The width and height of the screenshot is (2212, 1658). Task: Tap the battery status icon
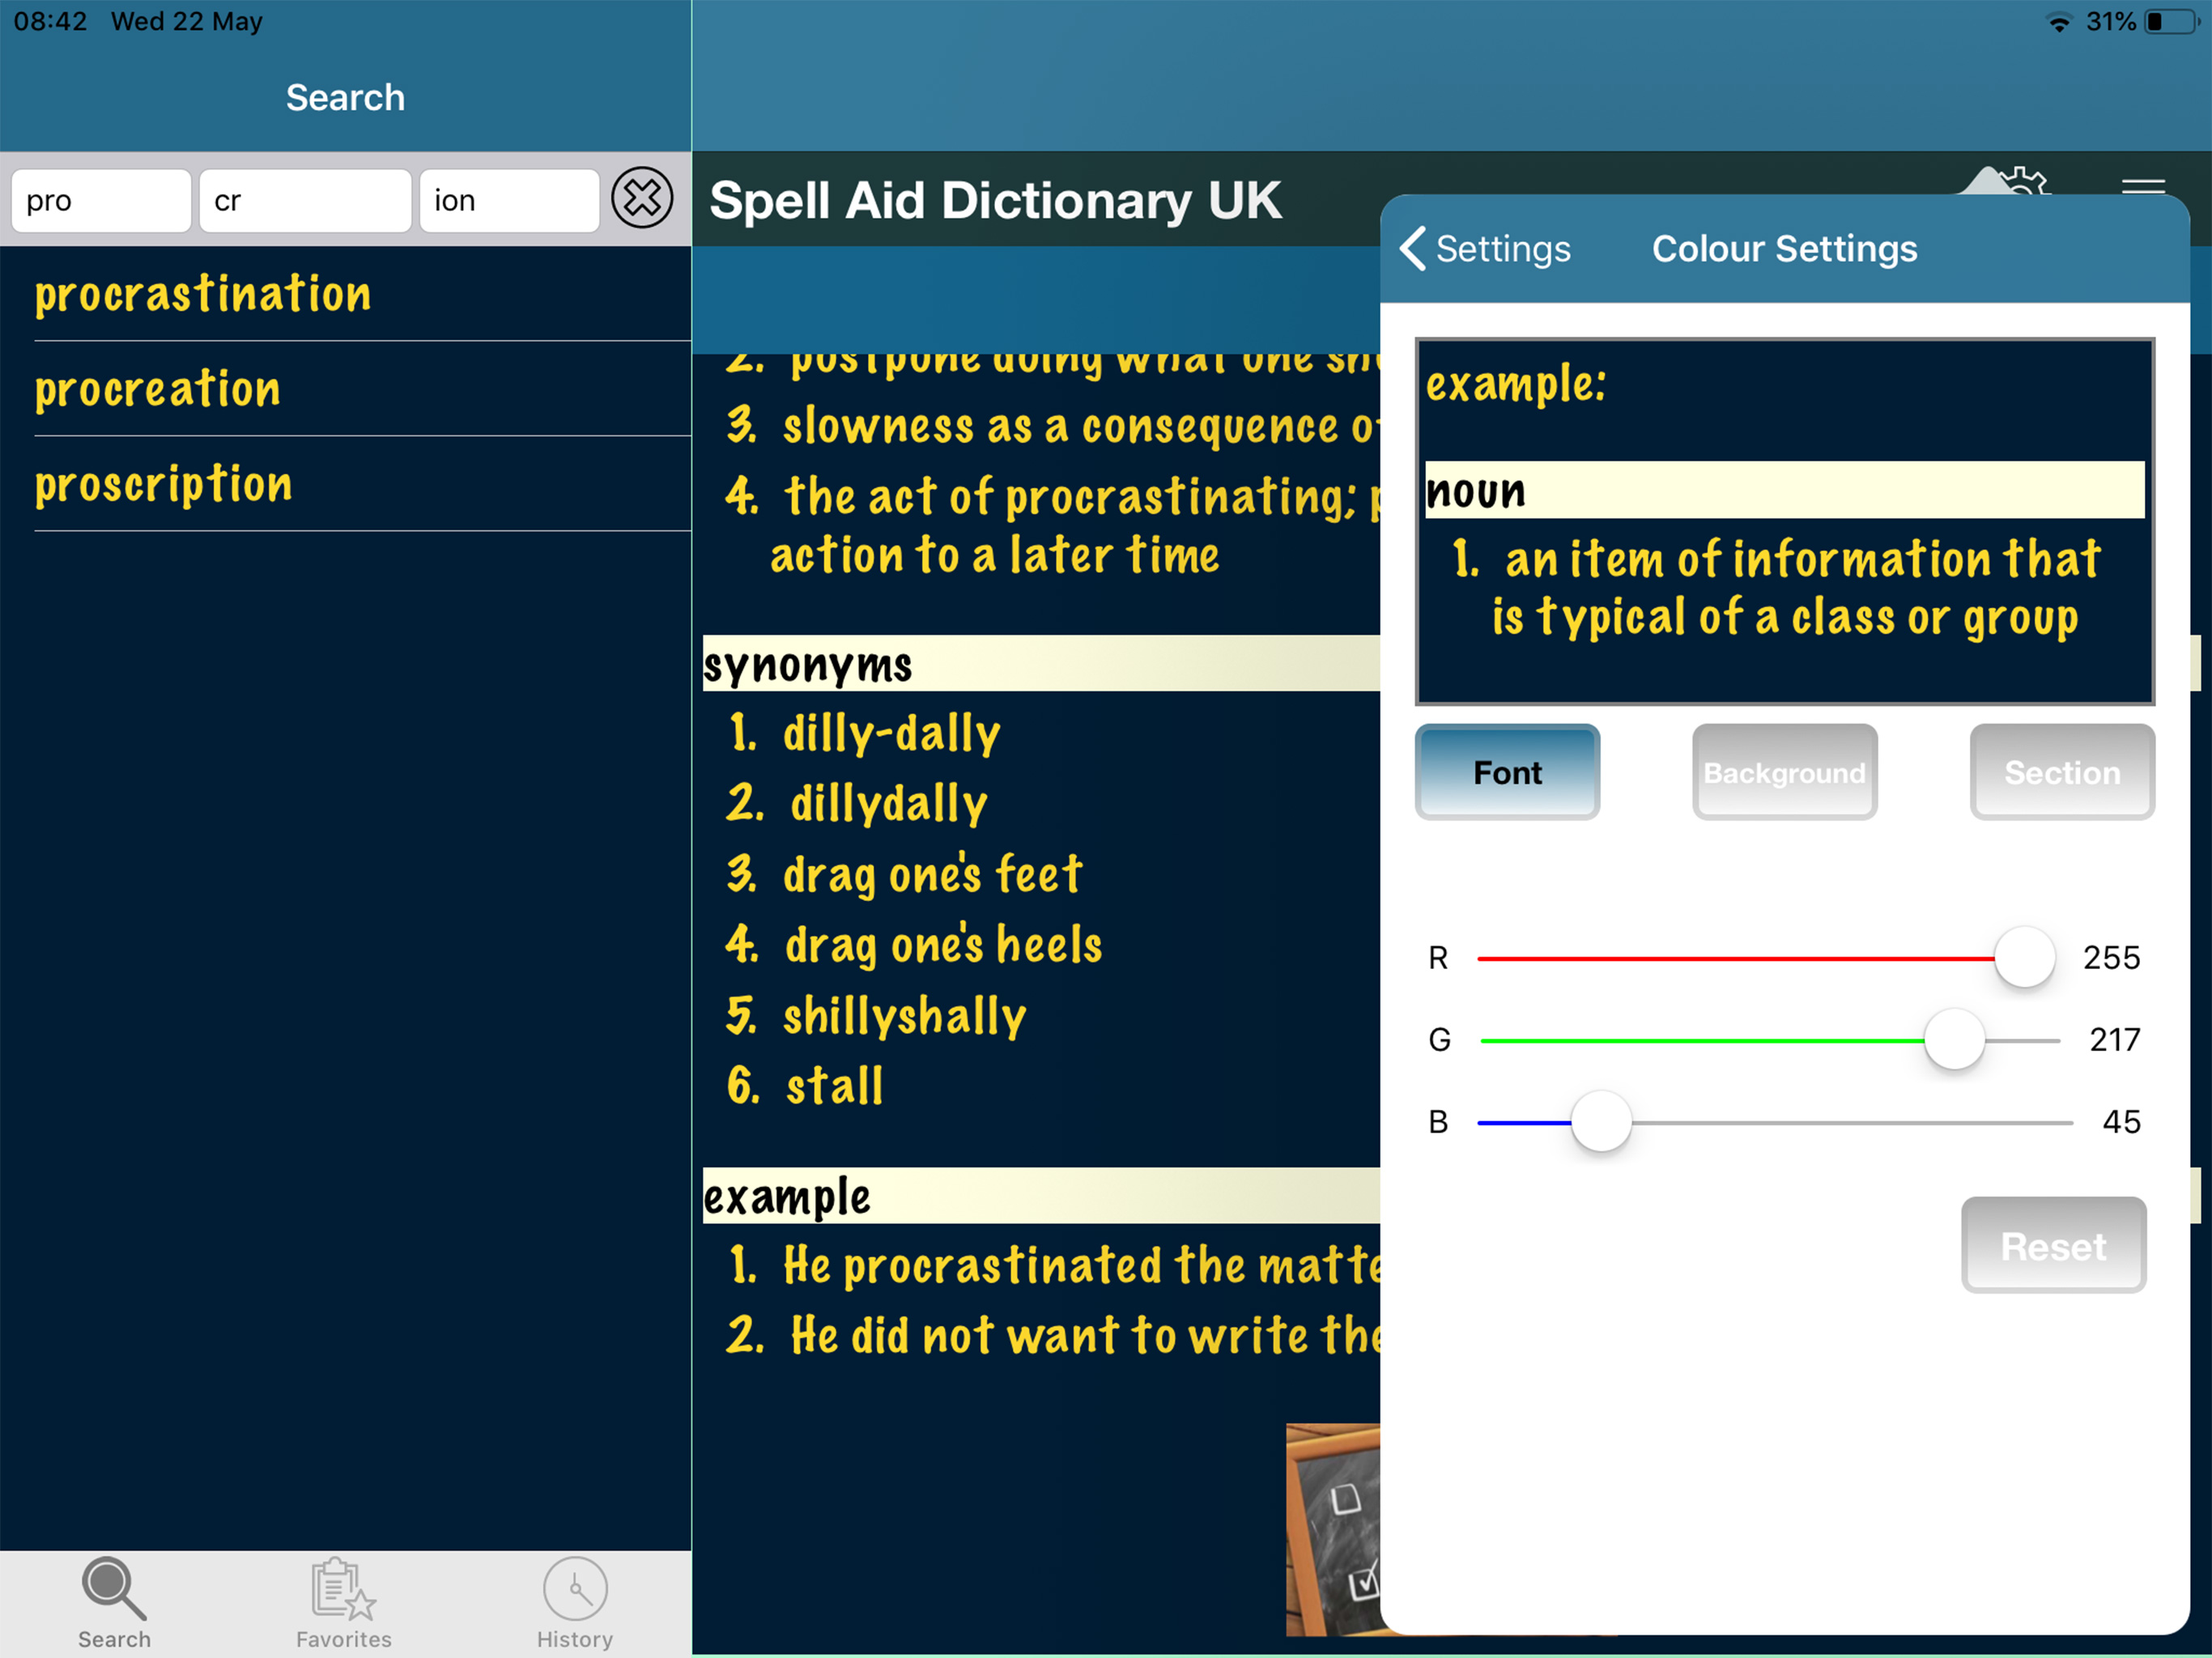click(x=2172, y=21)
